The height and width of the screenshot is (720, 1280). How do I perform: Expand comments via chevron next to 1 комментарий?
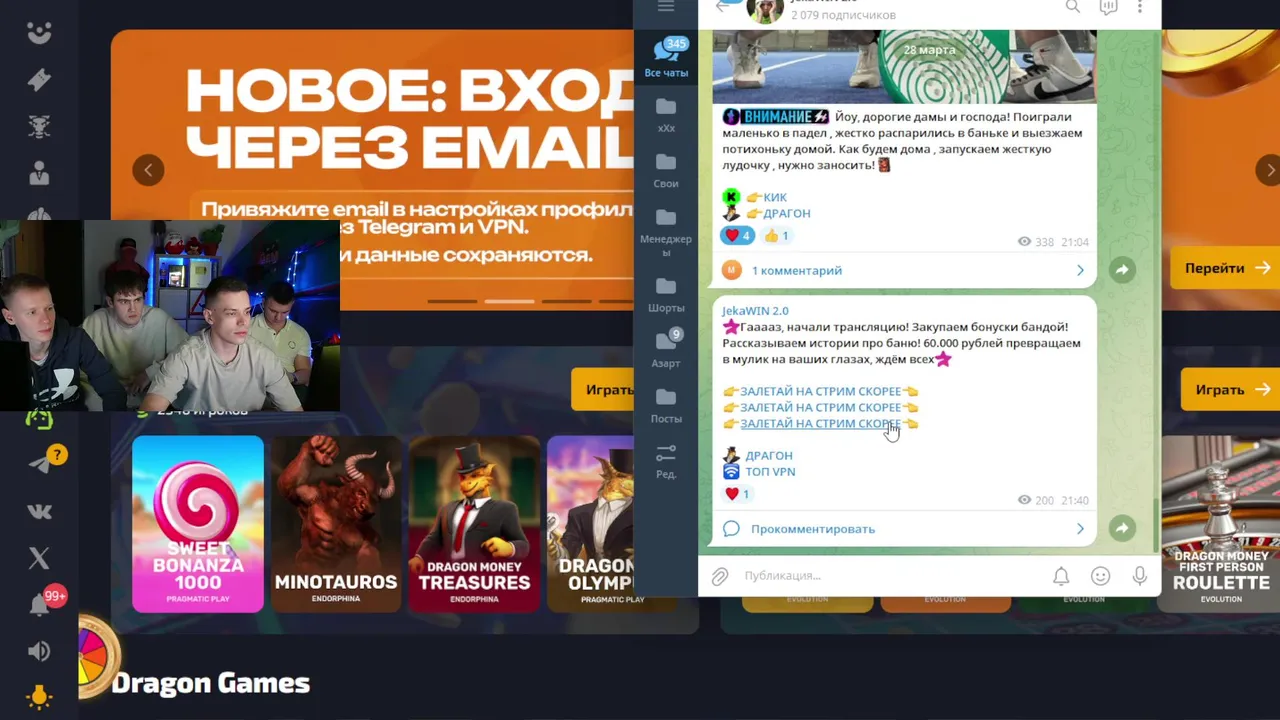[1080, 270]
